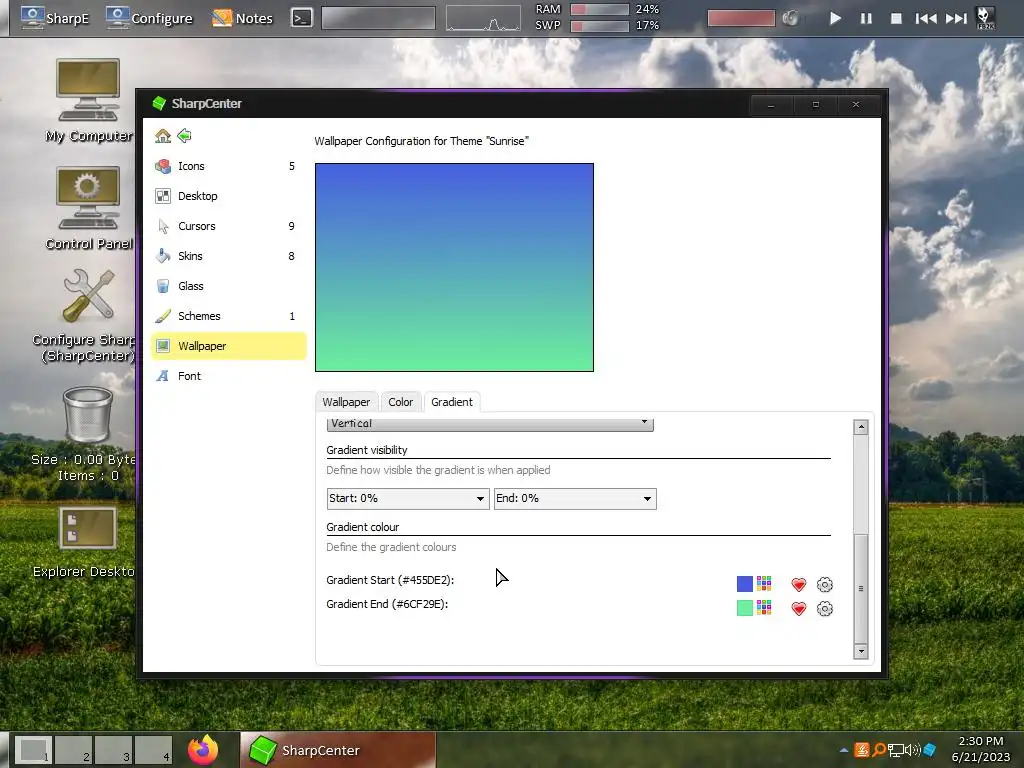
Task: Click the green Gradient End color swatch
Action: click(x=744, y=608)
